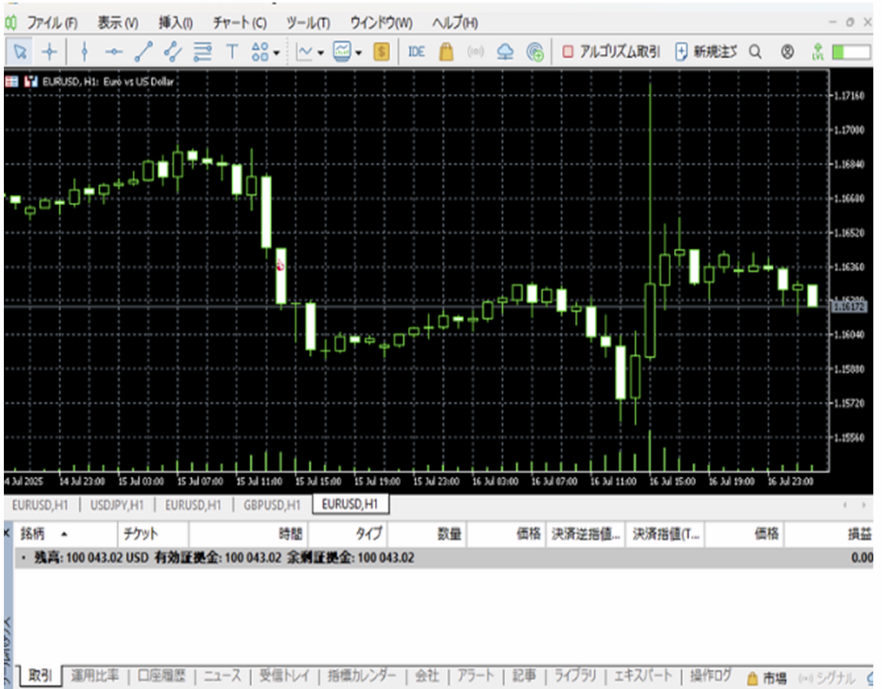Select the text label tool
The height and width of the screenshot is (689, 882).
232,51
